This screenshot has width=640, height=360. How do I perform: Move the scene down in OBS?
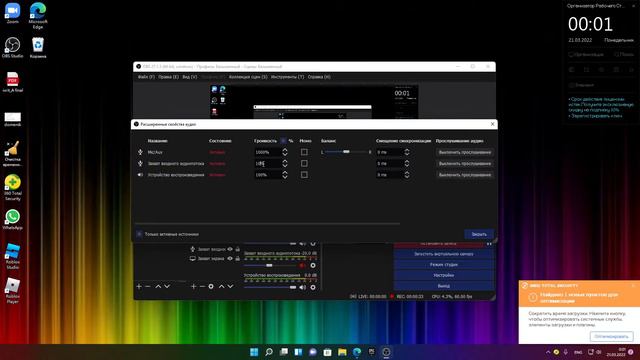point(167,287)
